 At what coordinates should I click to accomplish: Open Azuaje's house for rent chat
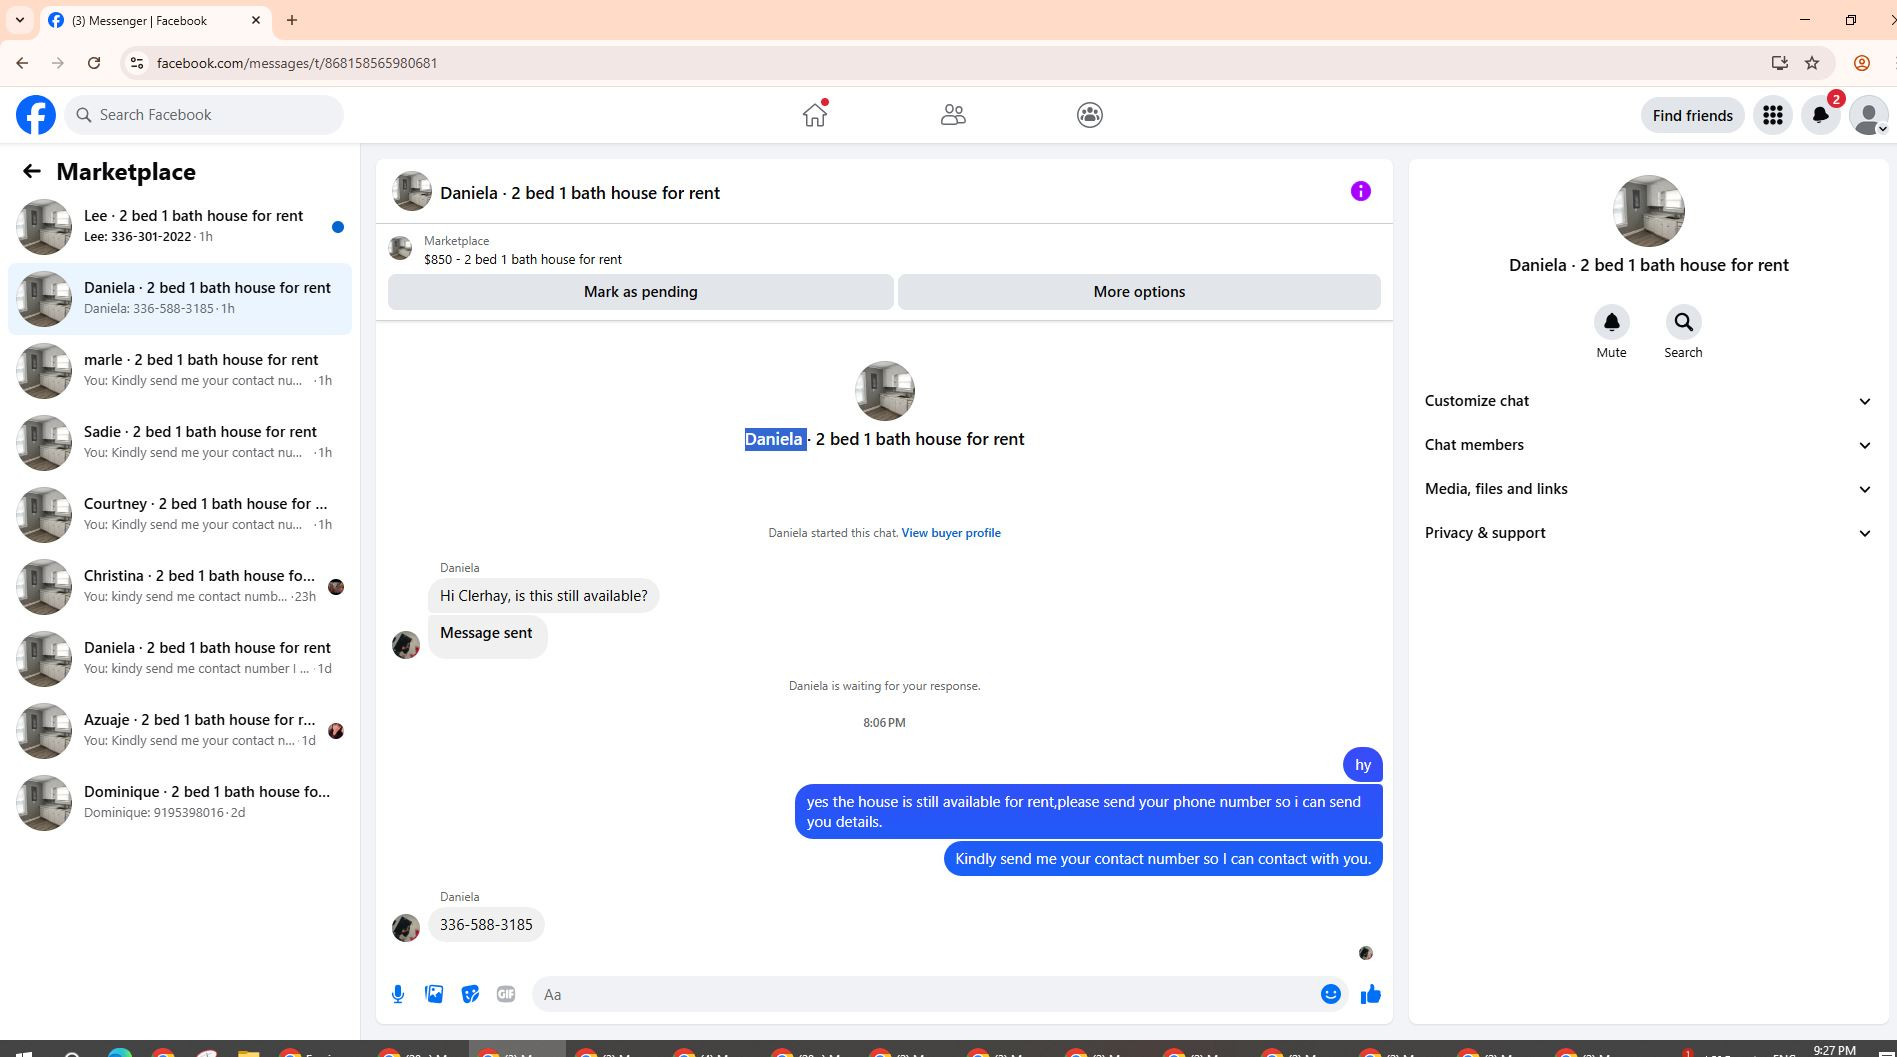[180, 731]
